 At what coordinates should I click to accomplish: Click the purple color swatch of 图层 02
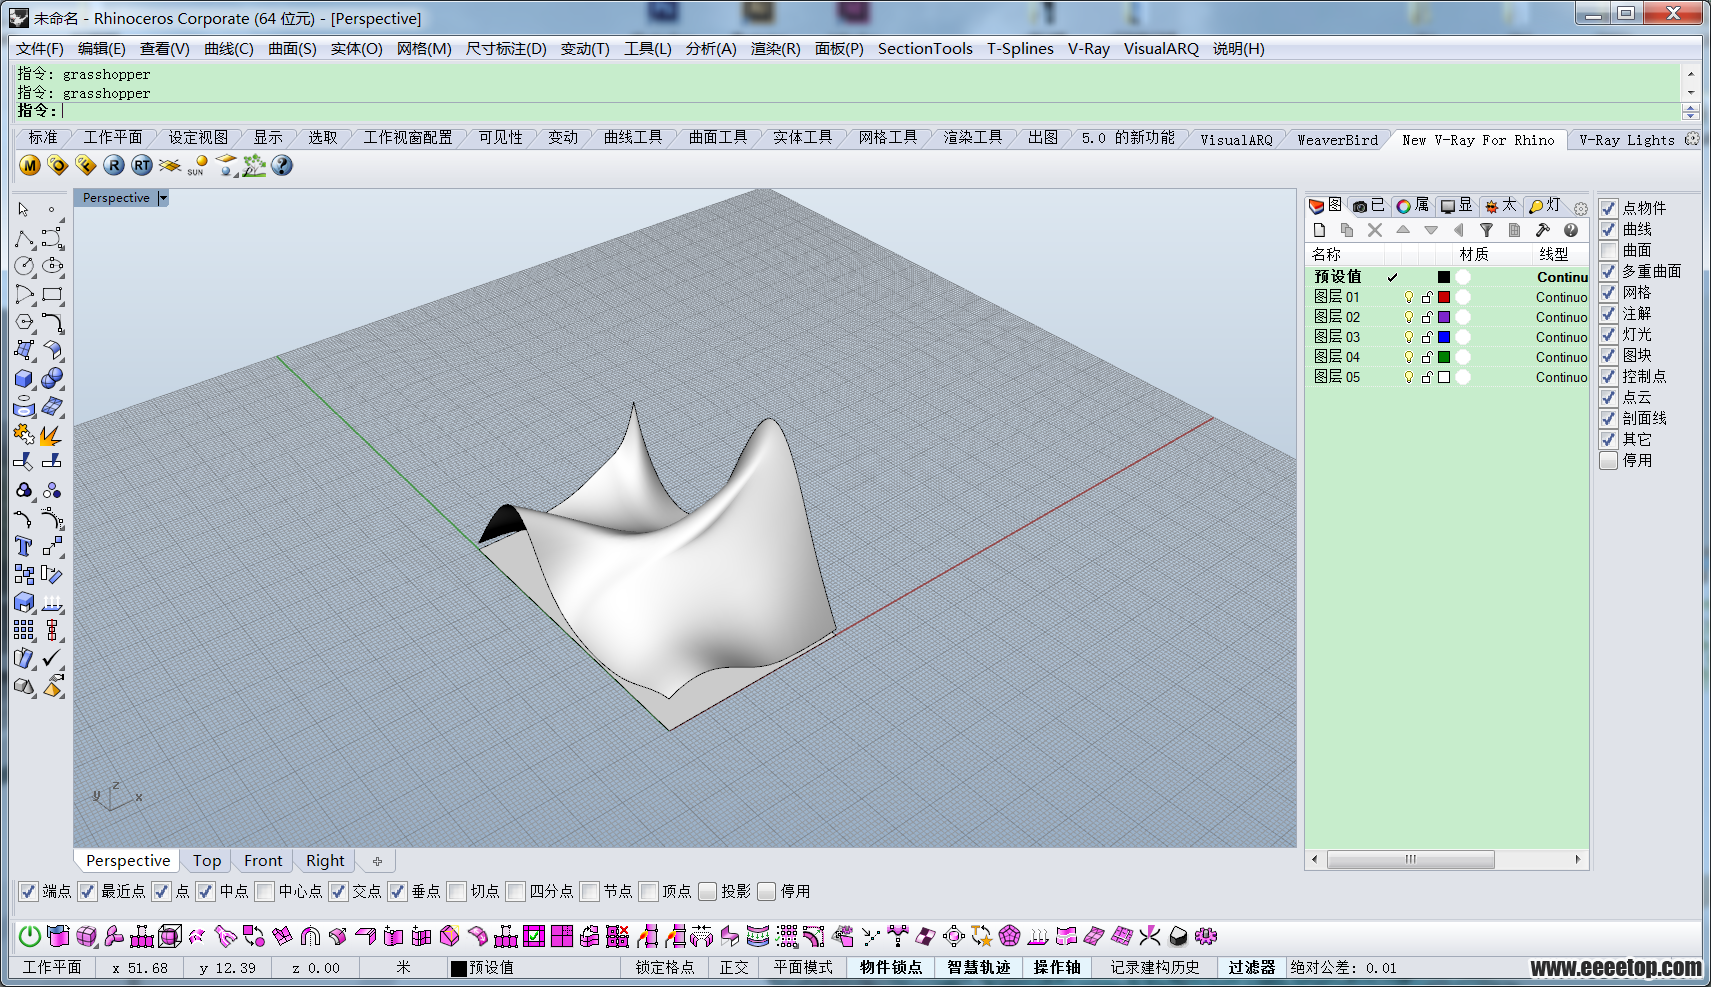pyautogui.click(x=1444, y=317)
